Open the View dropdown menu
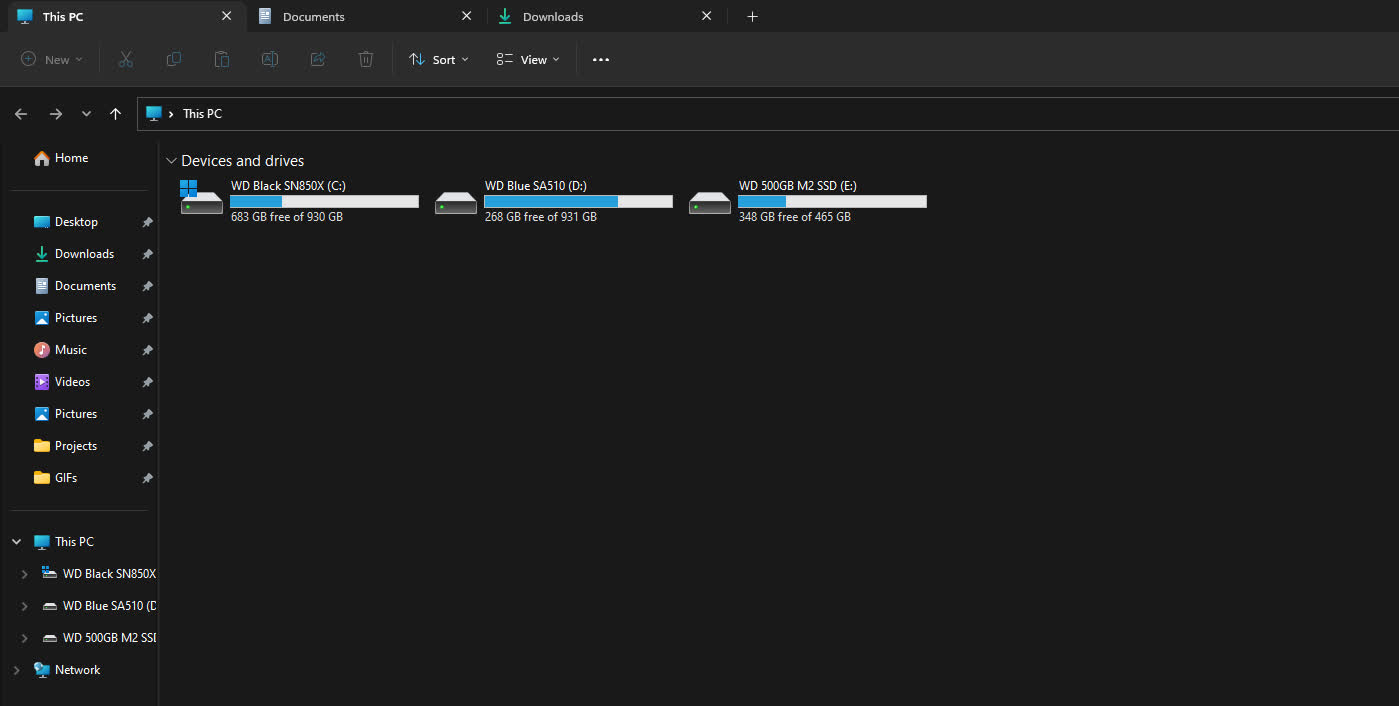 pyautogui.click(x=528, y=60)
